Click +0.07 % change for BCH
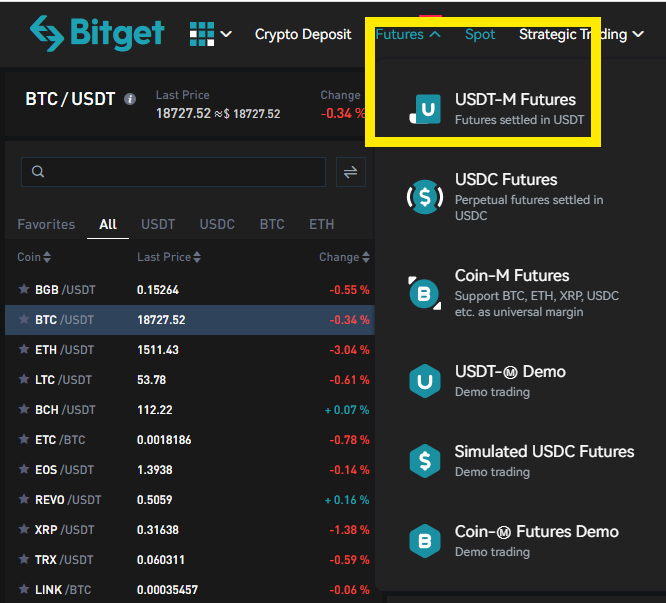This screenshot has width=666, height=603. click(347, 410)
